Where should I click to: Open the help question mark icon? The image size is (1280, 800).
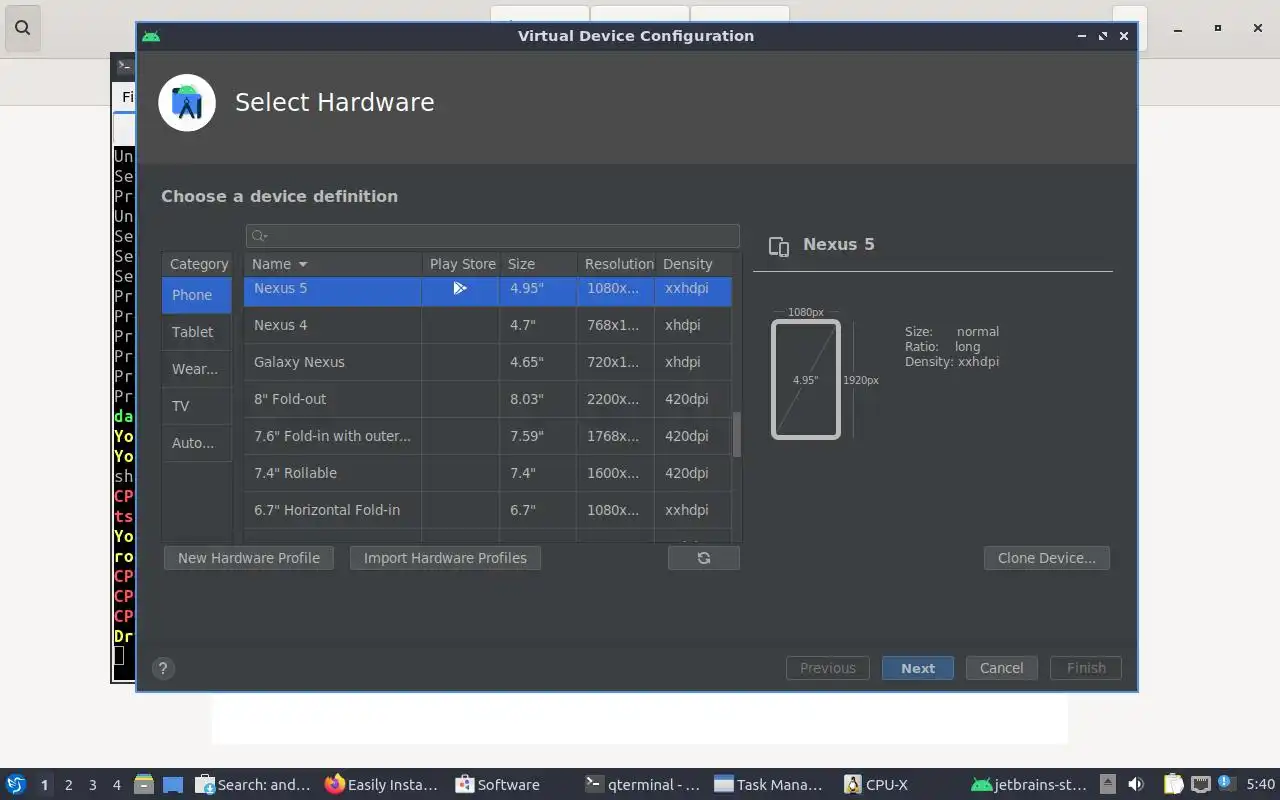coord(163,669)
